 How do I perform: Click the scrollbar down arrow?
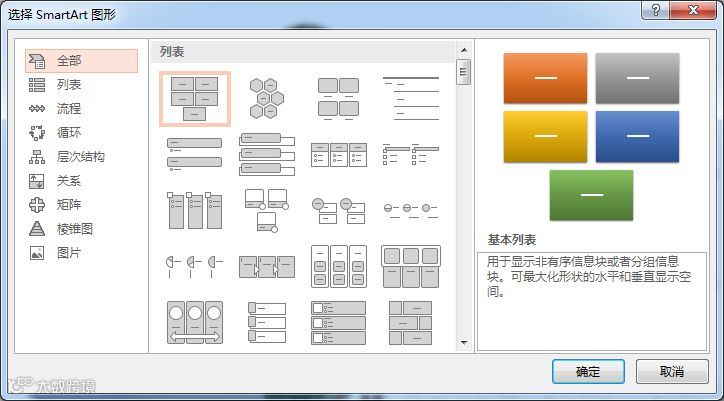pyautogui.click(x=464, y=343)
